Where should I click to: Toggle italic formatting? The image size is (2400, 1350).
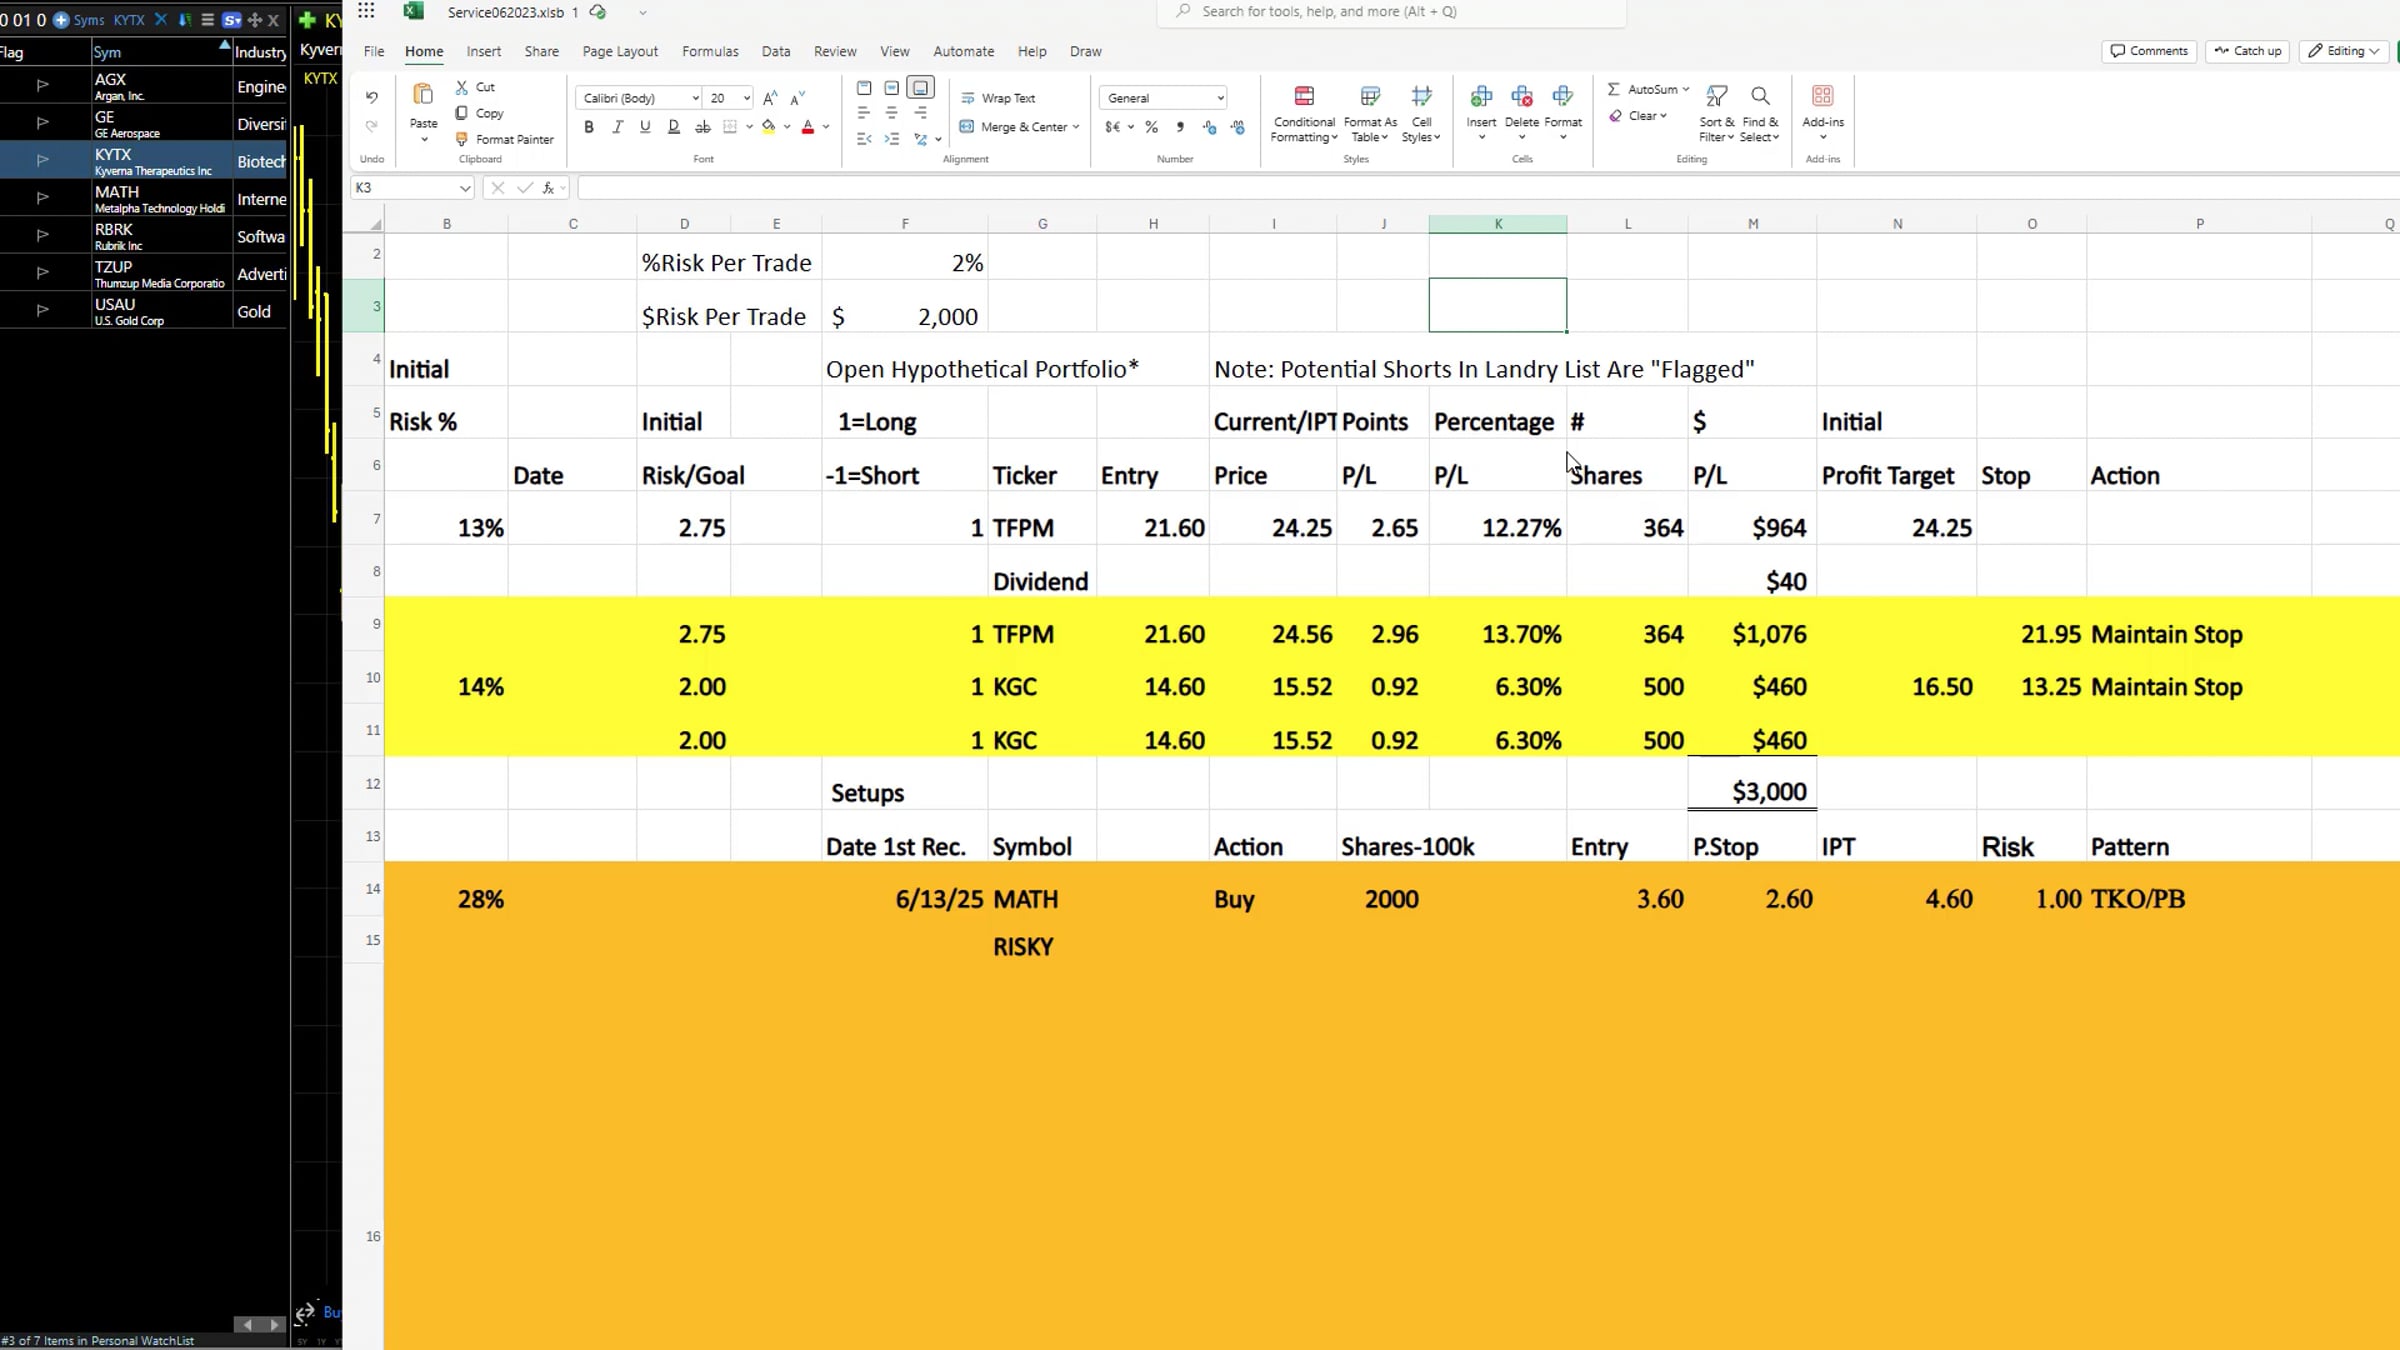(617, 127)
